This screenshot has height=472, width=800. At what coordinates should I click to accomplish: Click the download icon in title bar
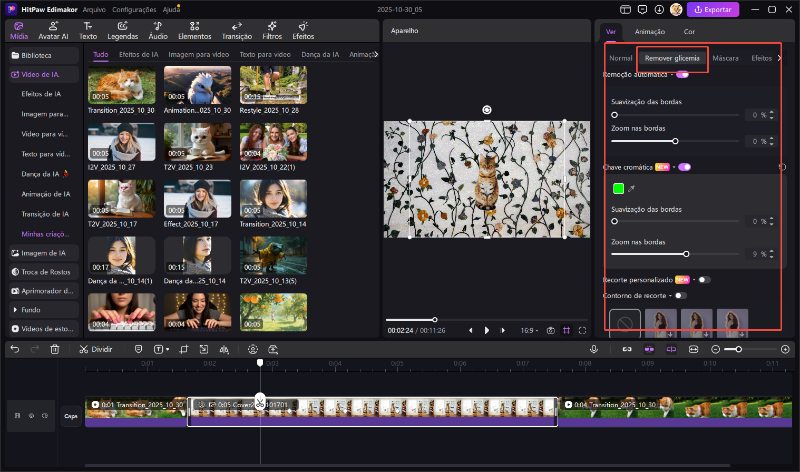pyautogui.click(x=659, y=9)
